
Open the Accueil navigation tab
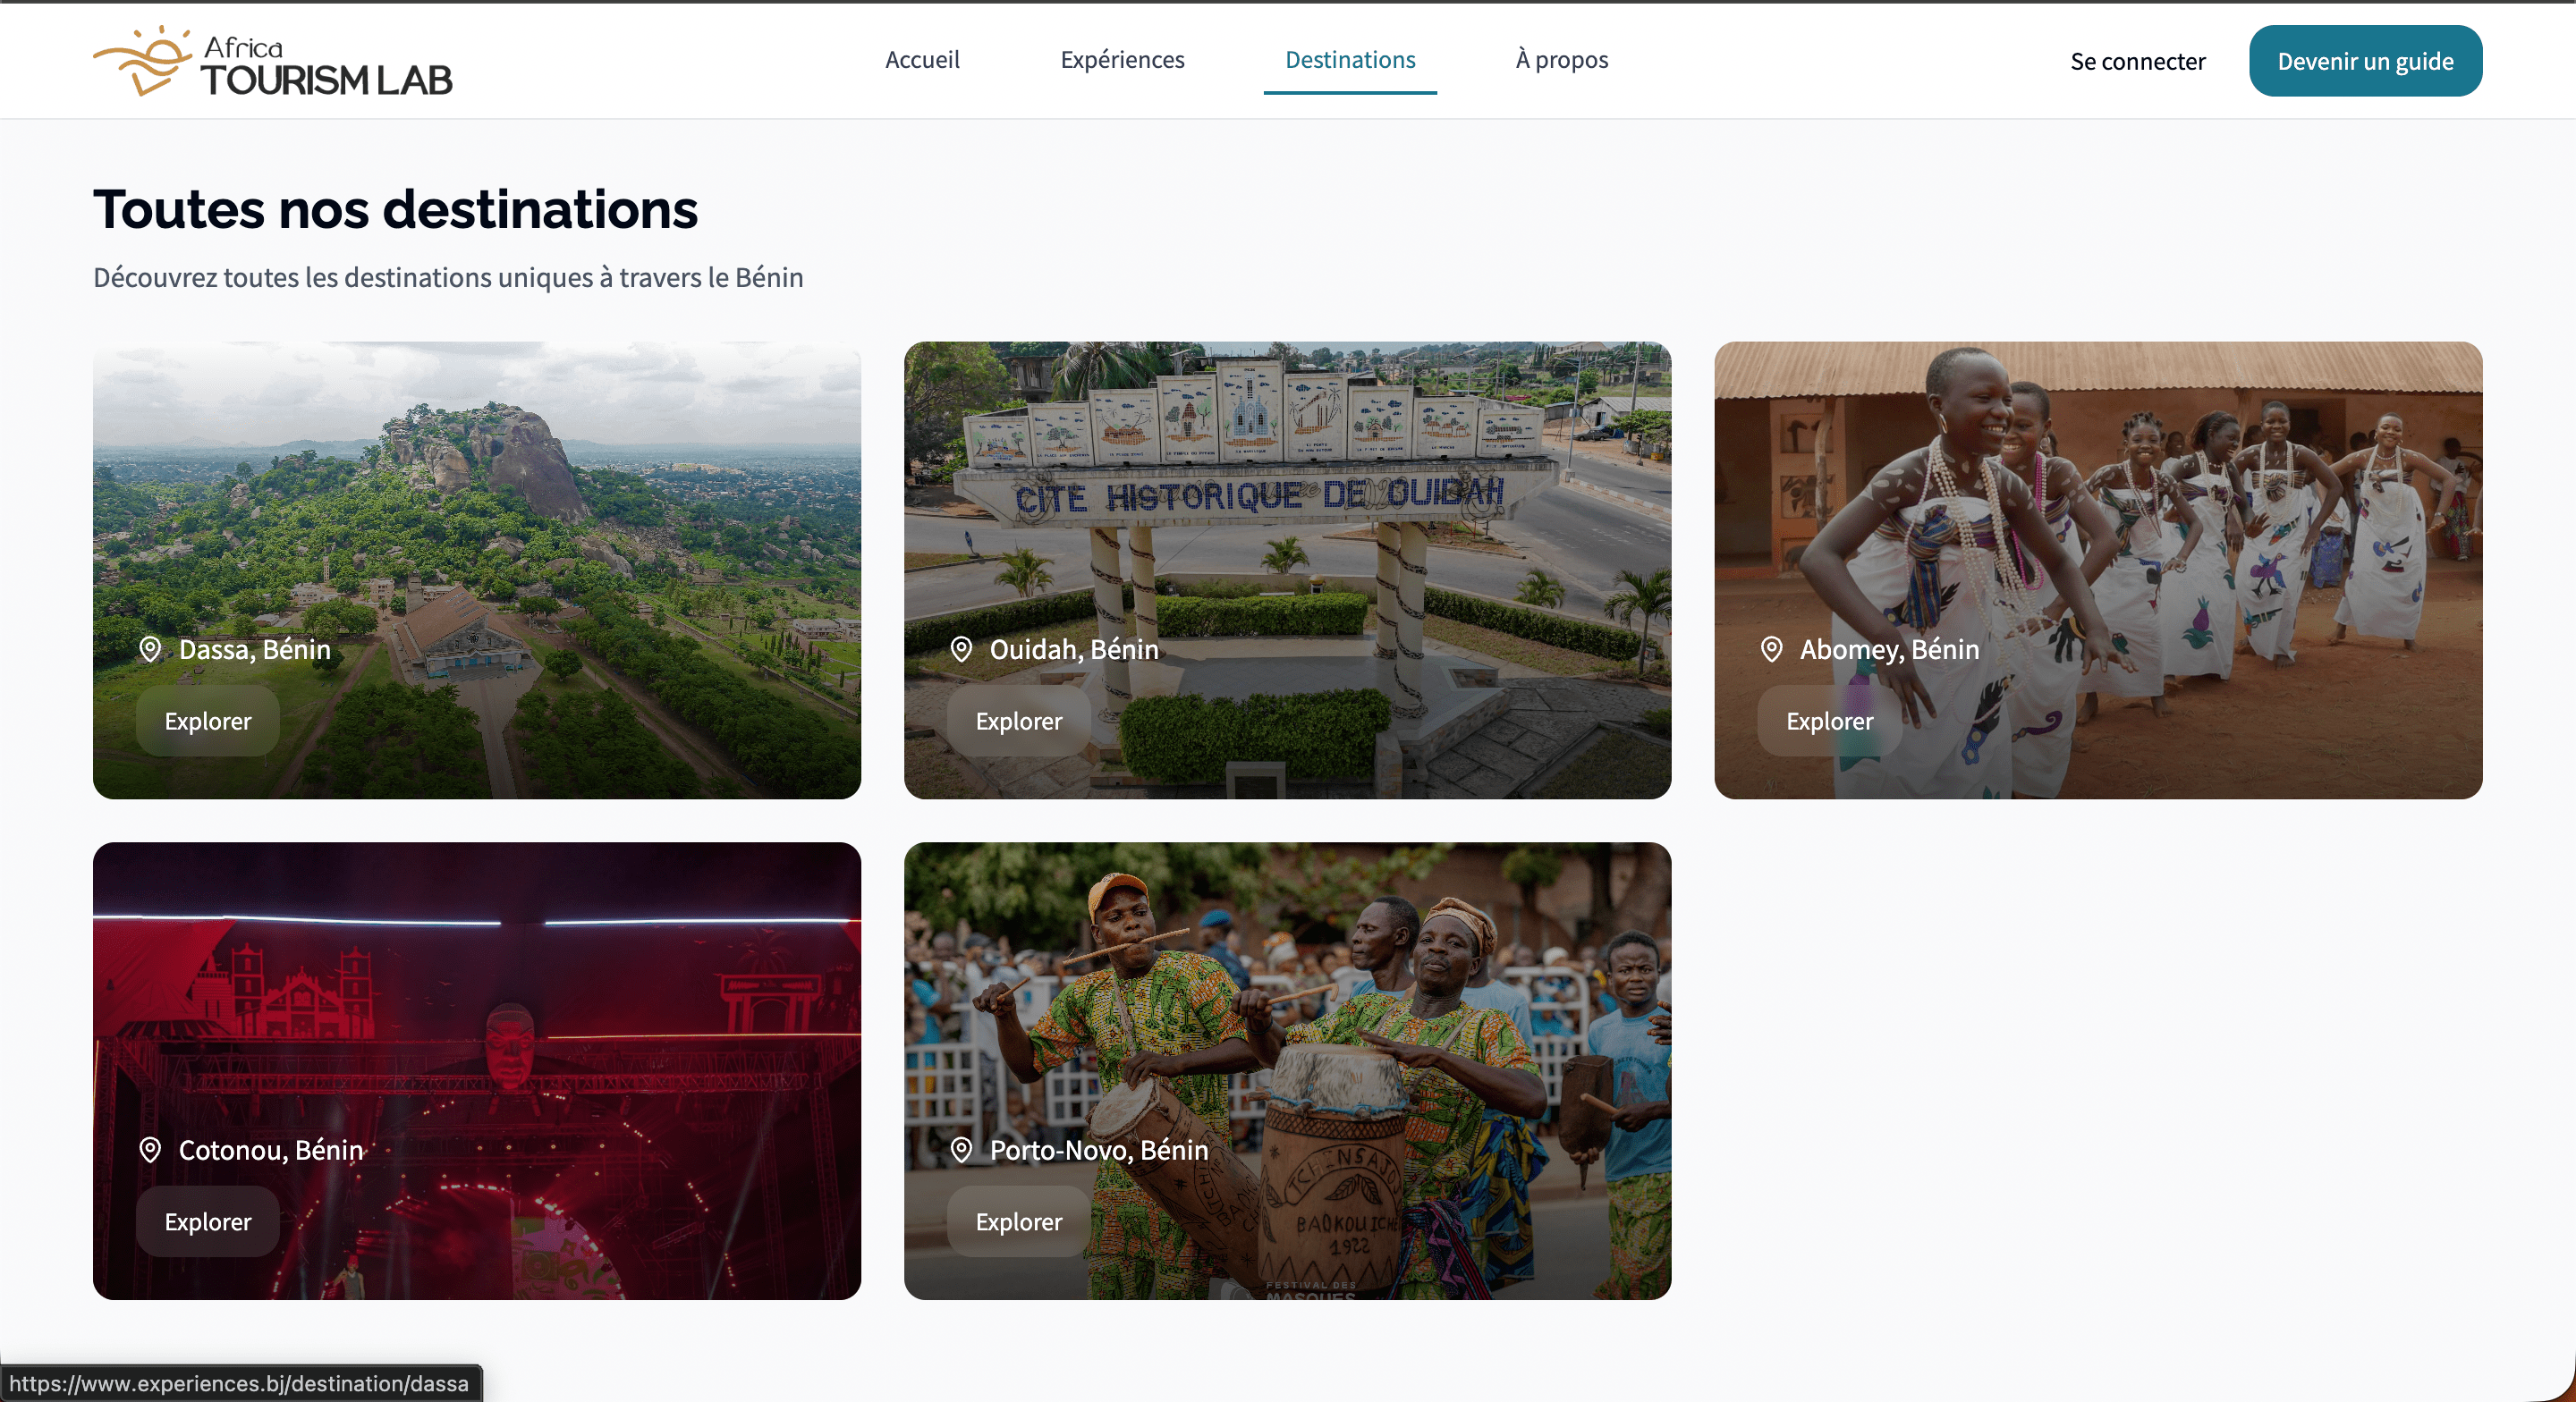click(922, 60)
